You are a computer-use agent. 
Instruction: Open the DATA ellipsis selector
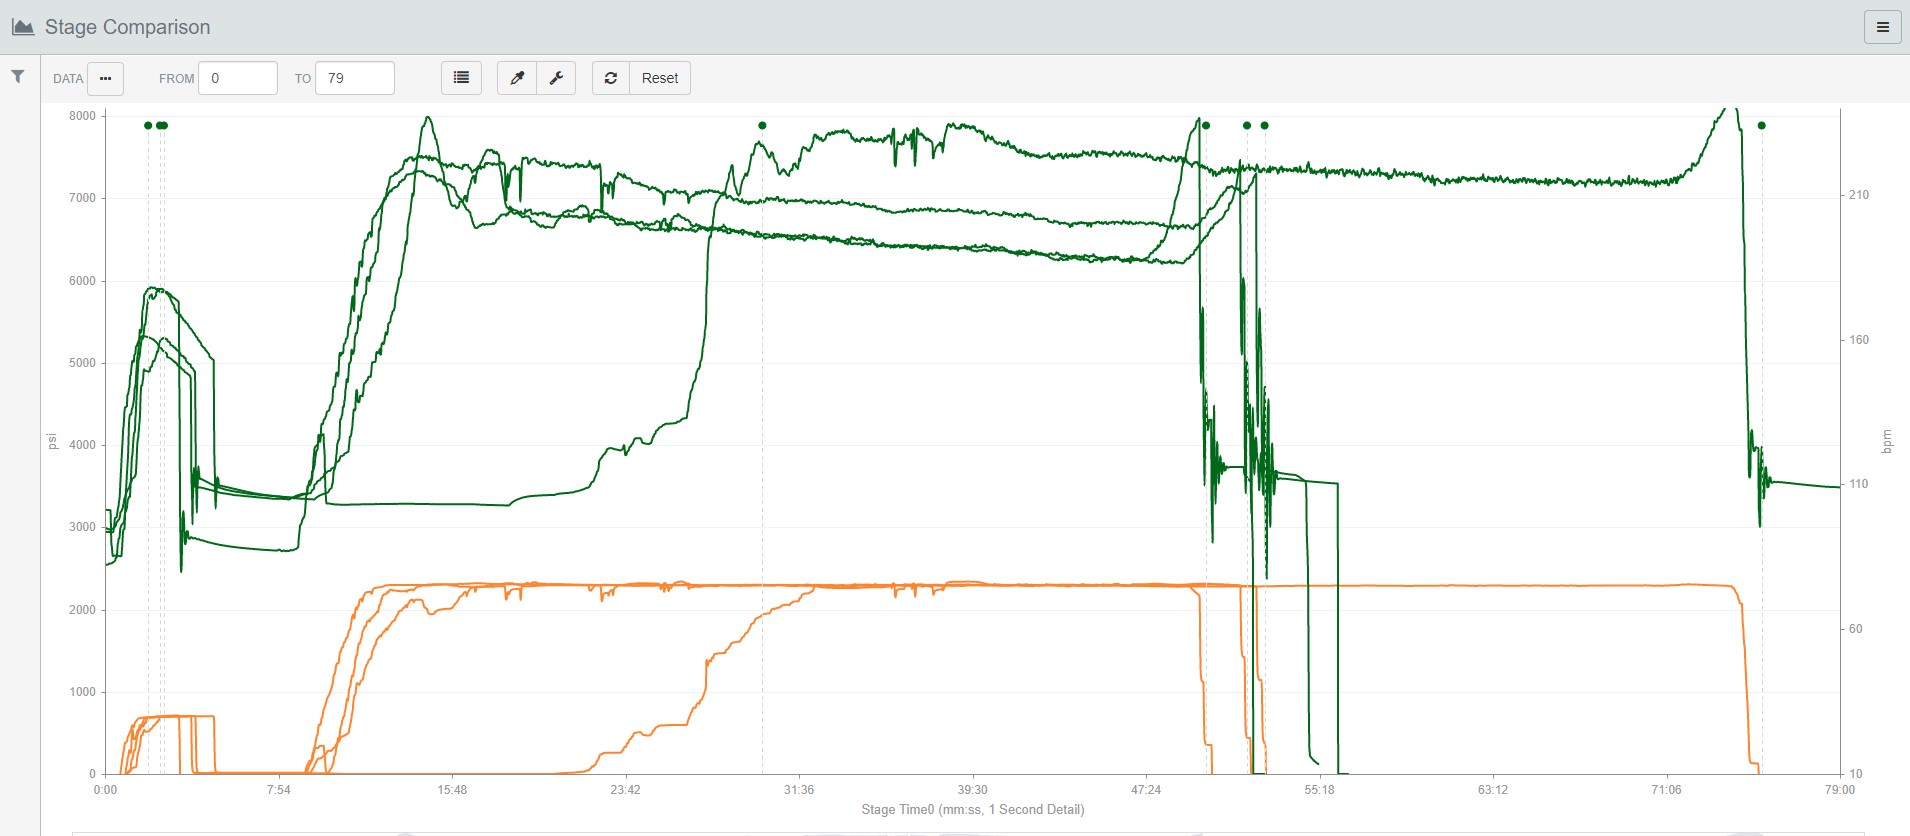105,78
